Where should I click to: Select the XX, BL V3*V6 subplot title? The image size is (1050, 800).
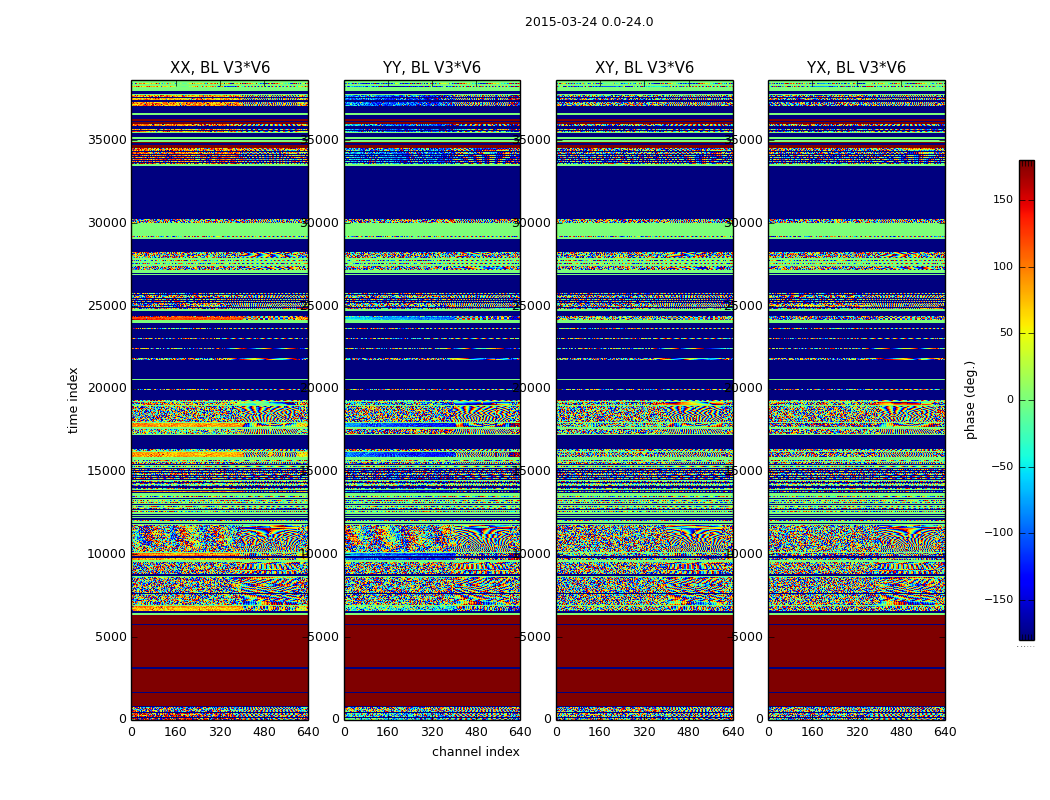[220, 68]
